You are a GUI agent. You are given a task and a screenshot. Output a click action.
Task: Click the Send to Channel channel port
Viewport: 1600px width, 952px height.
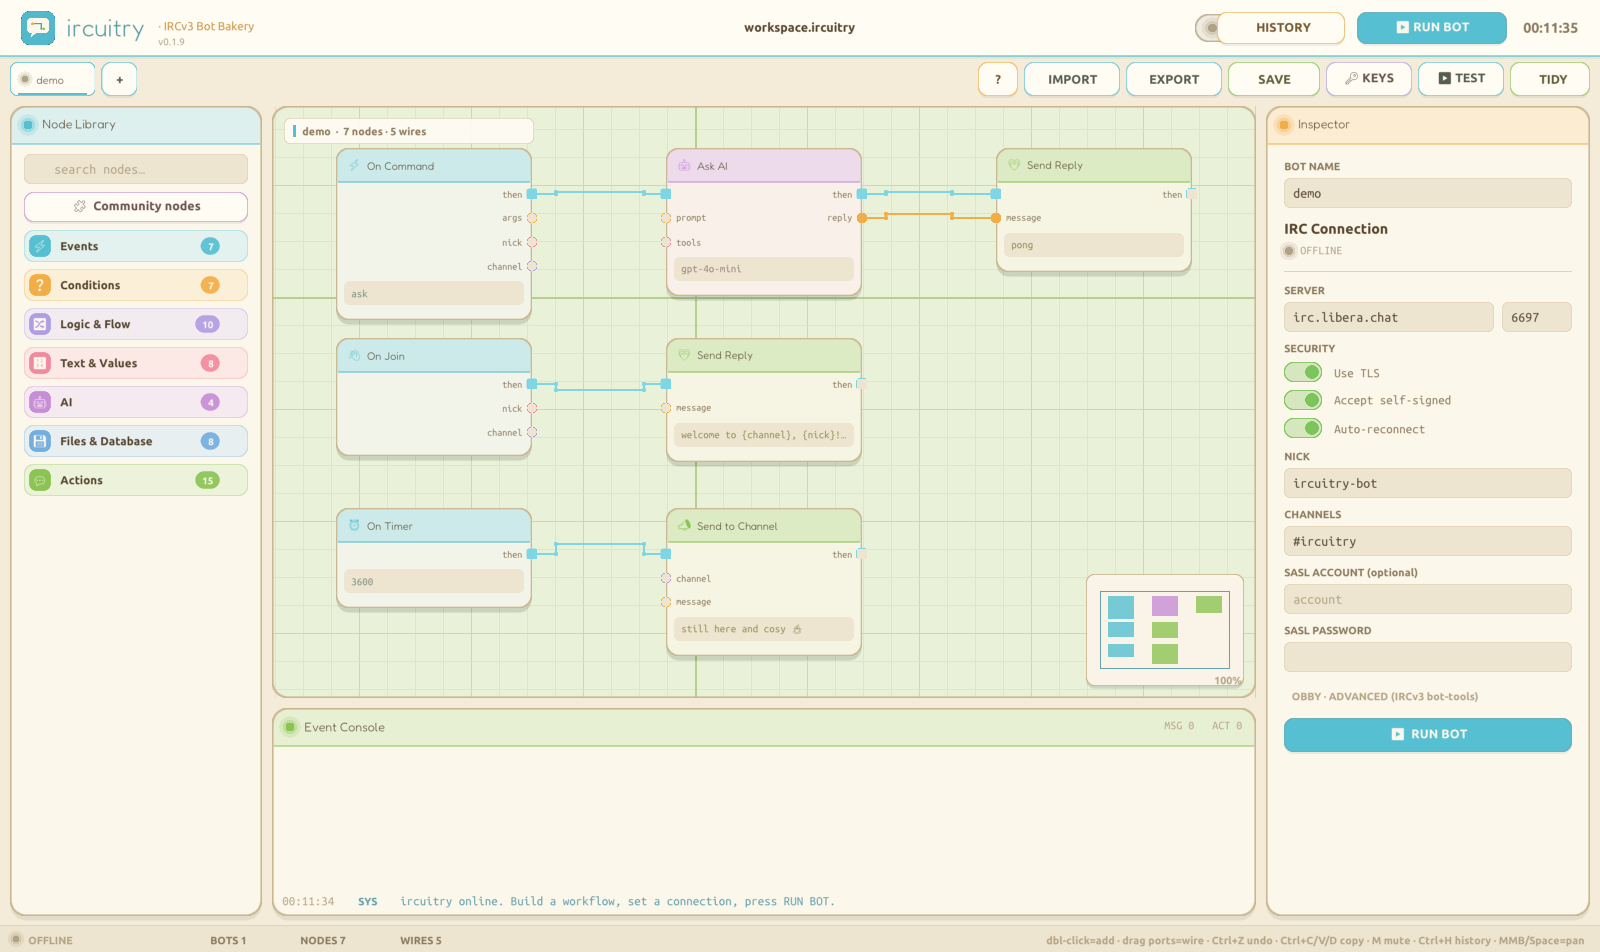(666, 578)
